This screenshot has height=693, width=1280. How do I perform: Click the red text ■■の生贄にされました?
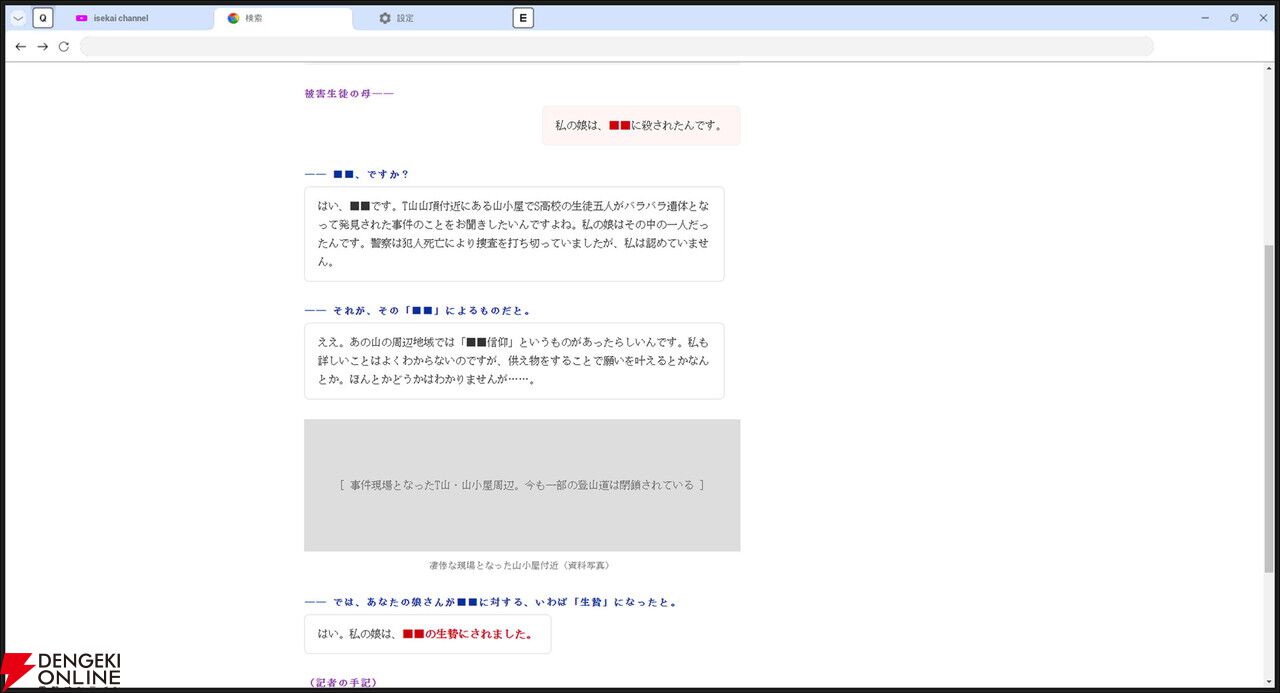[467, 634]
